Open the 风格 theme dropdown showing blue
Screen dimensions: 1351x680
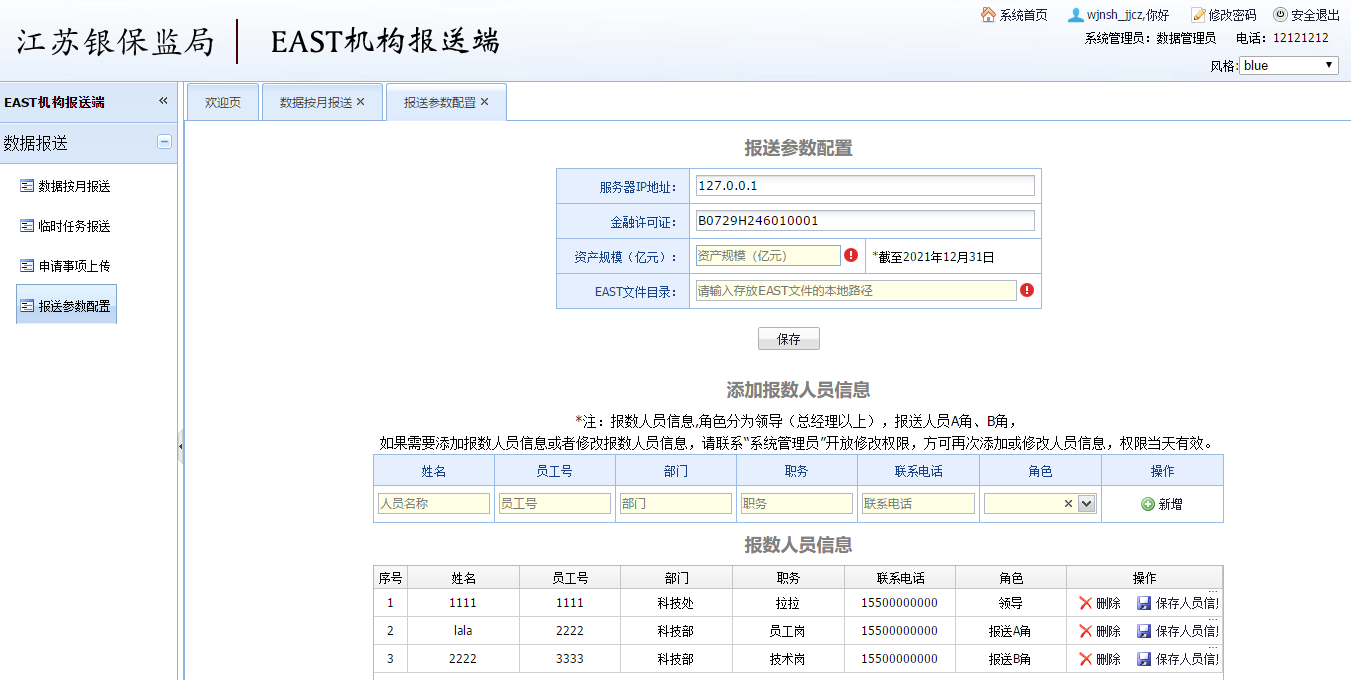click(1289, 65)
